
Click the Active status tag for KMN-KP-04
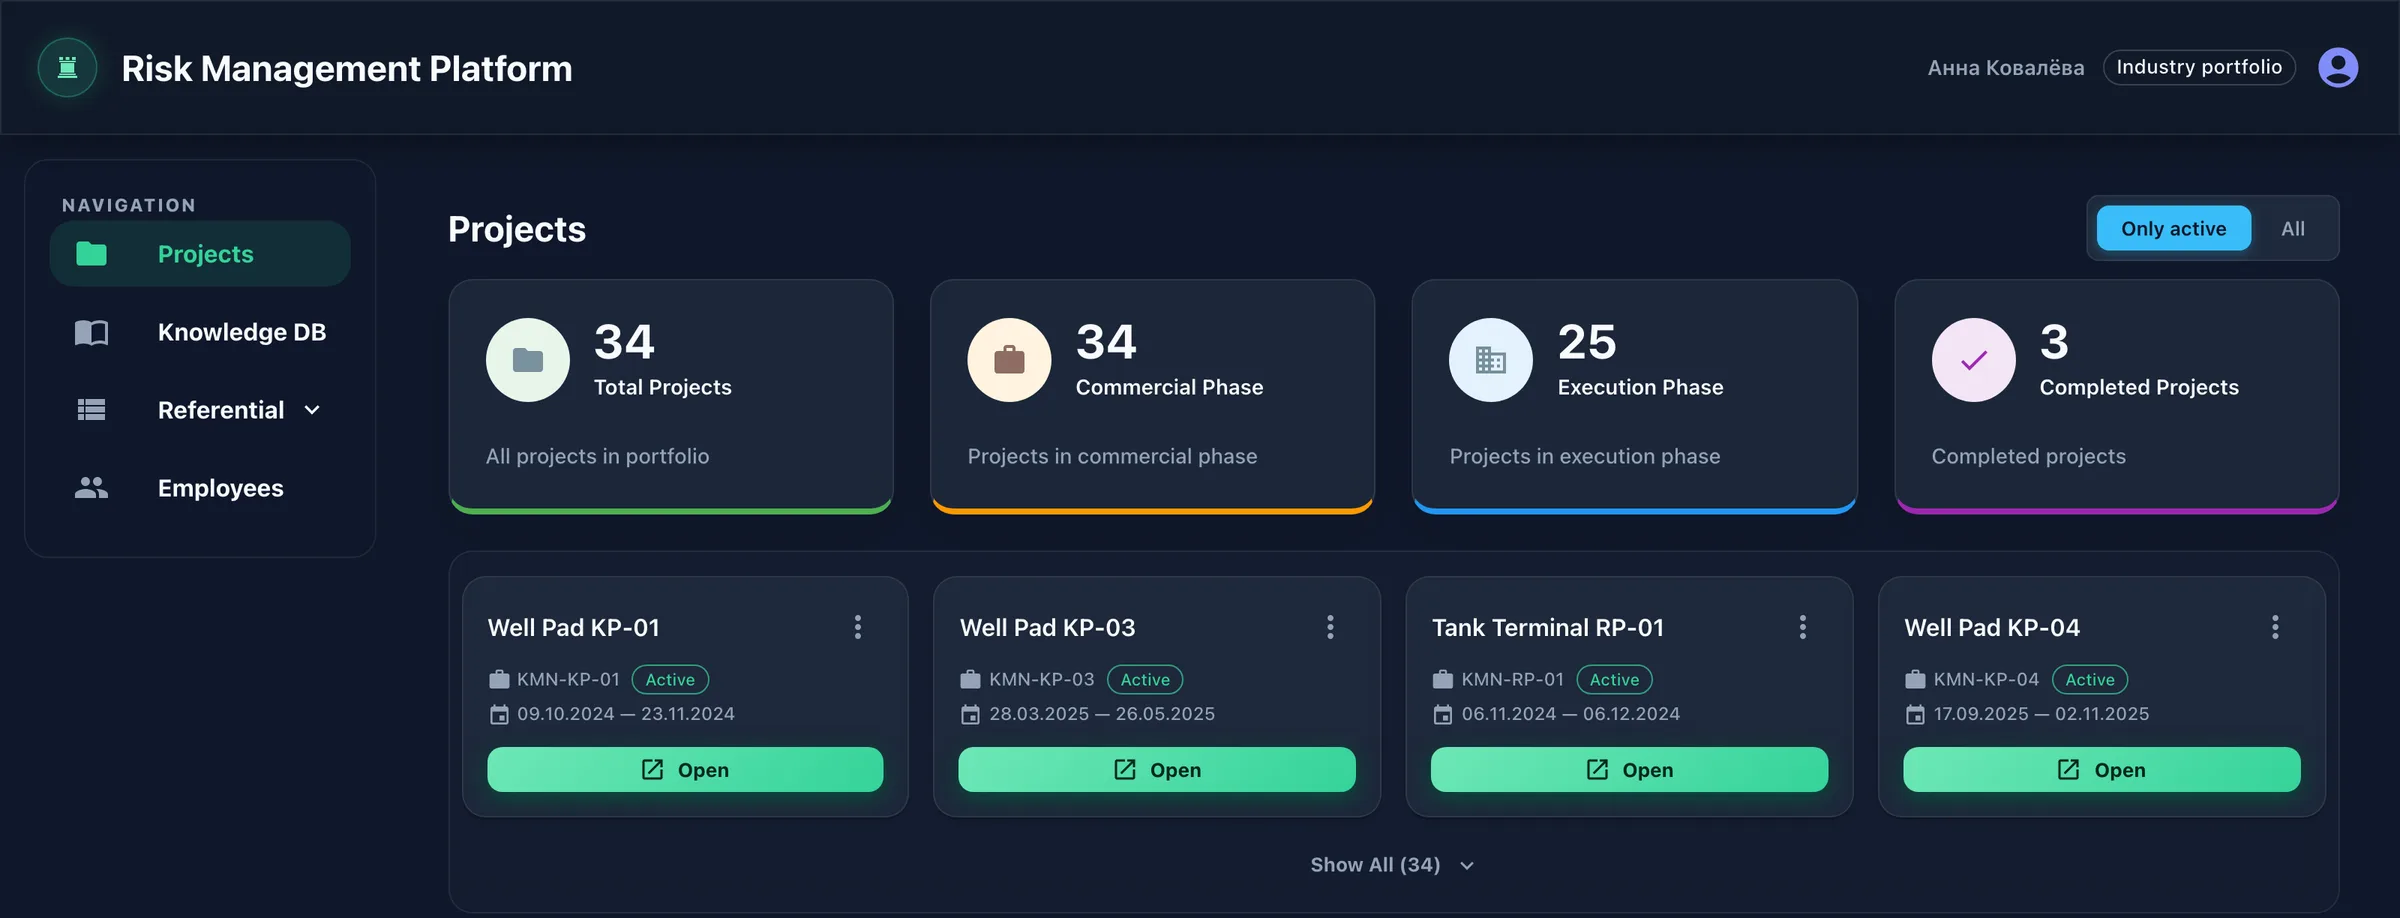(2090, 680)
